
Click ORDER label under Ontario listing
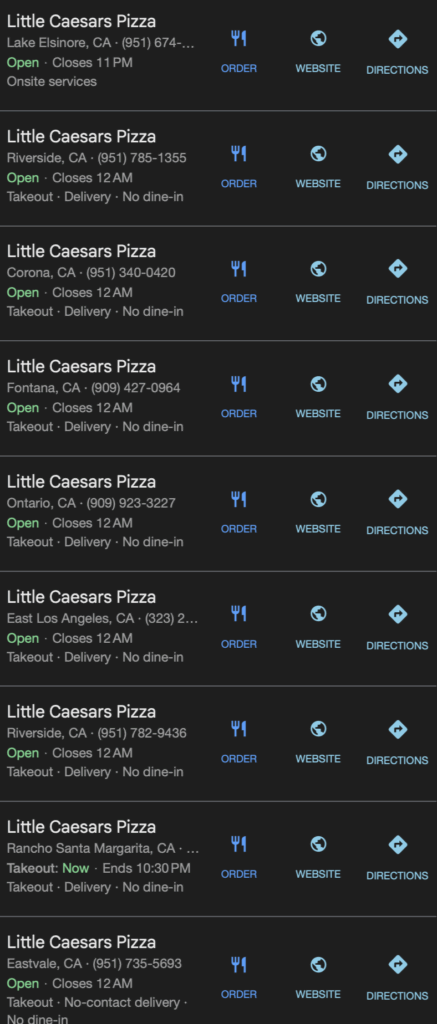(238, 529)
